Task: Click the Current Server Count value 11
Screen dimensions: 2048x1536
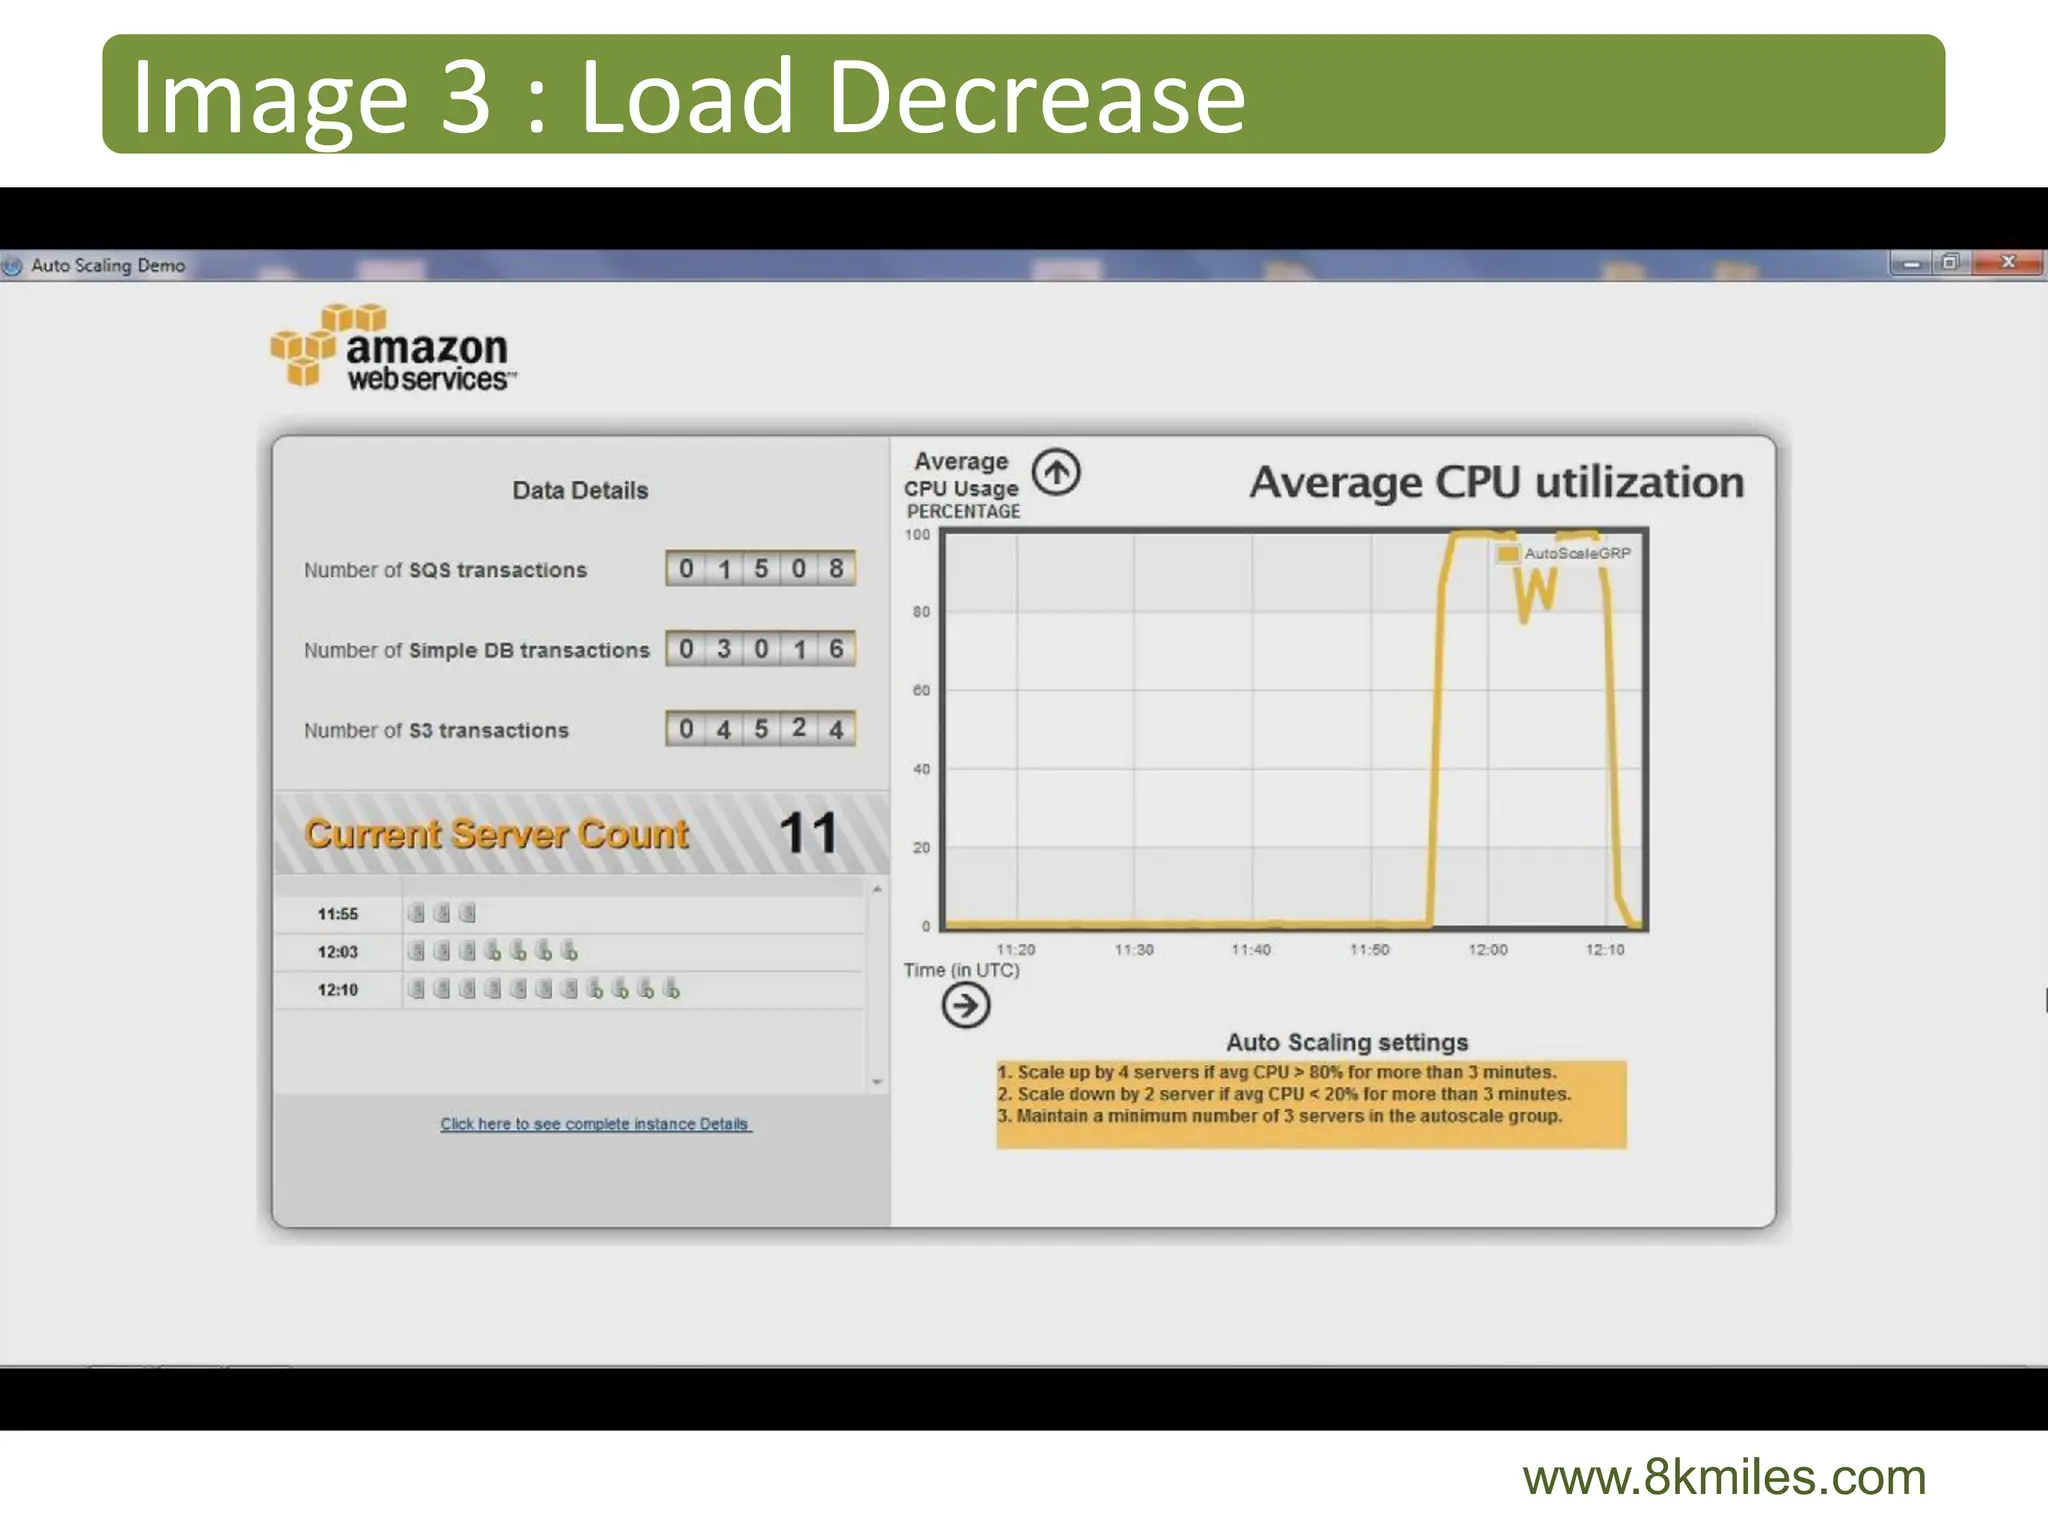Action: (808, 833)
